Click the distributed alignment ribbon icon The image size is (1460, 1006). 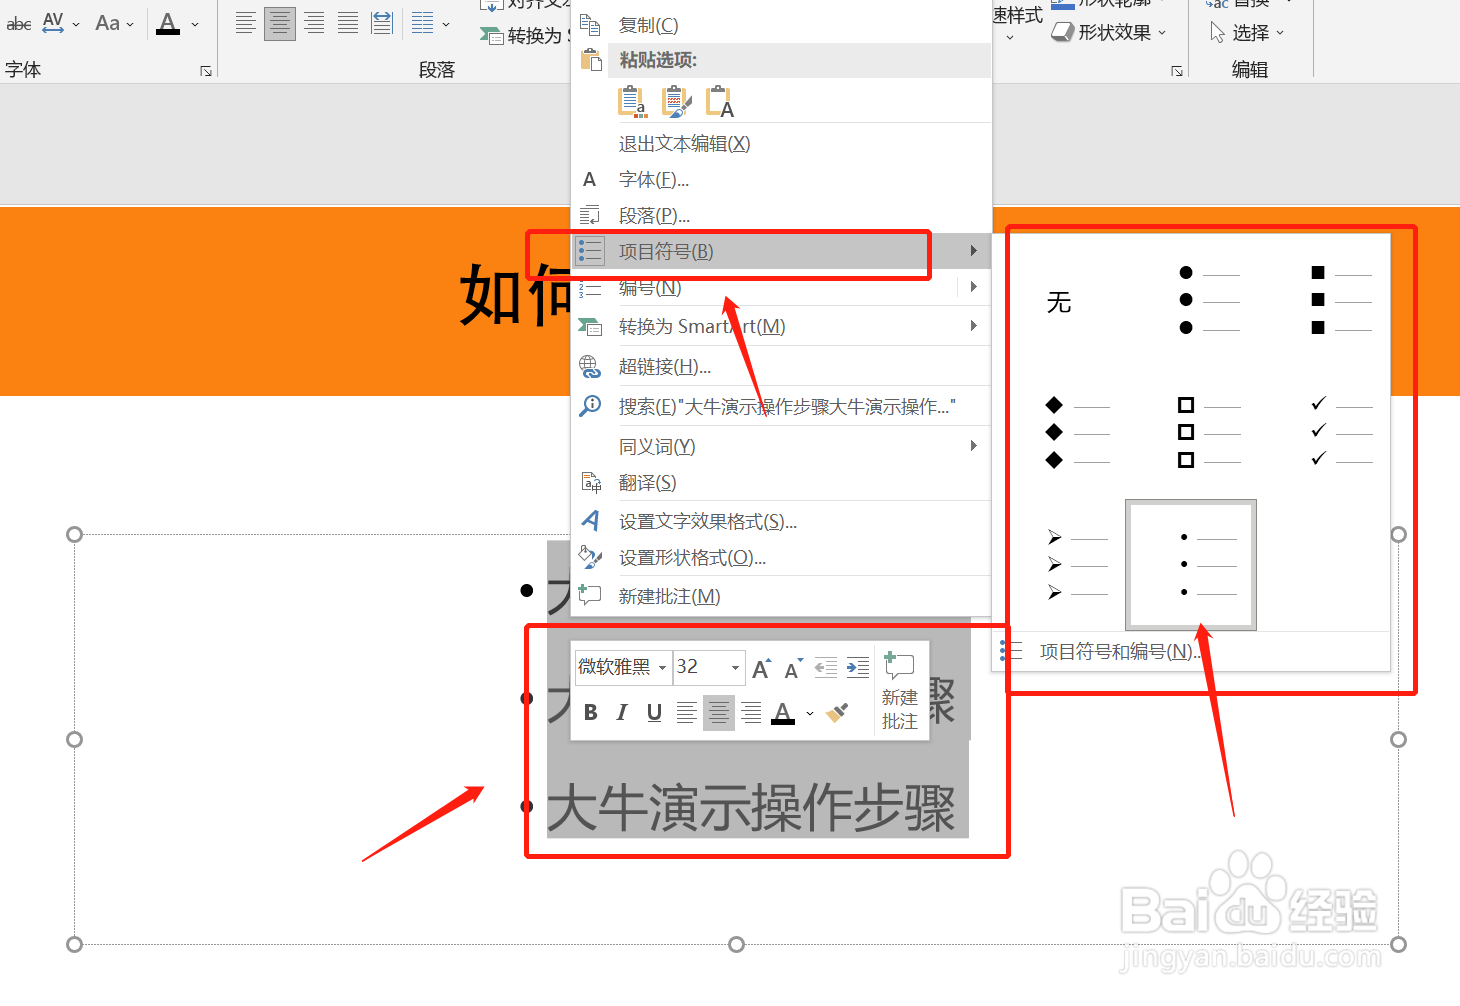(382, 23)
